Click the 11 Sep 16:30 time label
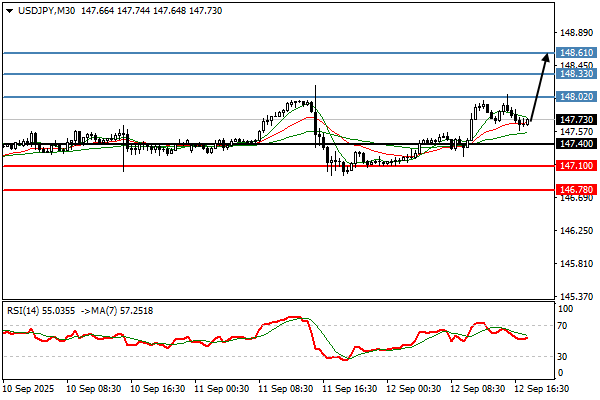Viewport: 600px width, 400px height. (350, 389)
